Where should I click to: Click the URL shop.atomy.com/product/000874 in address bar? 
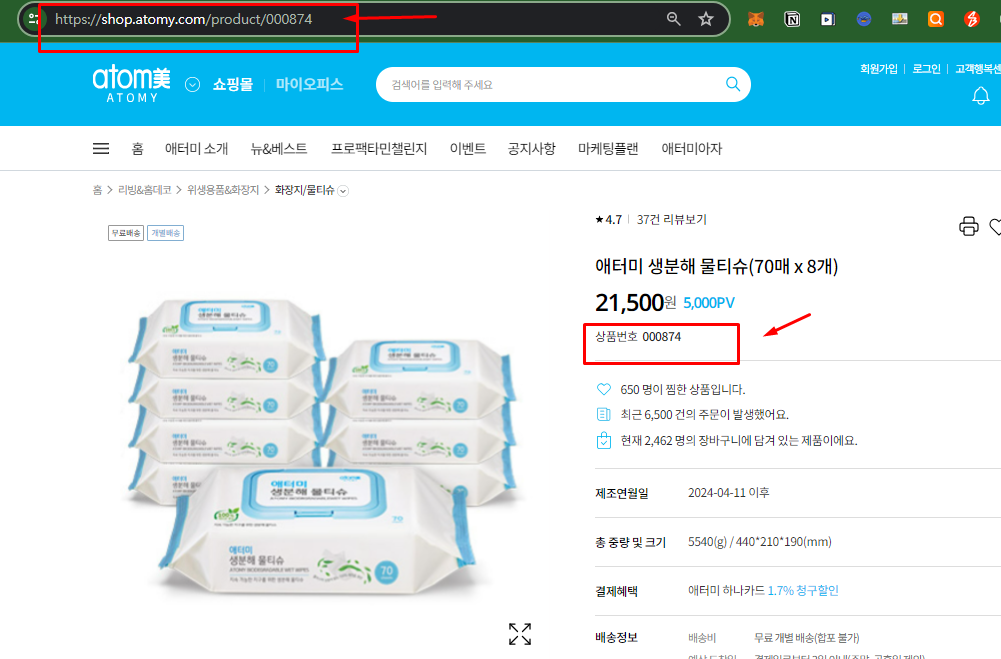183,19
